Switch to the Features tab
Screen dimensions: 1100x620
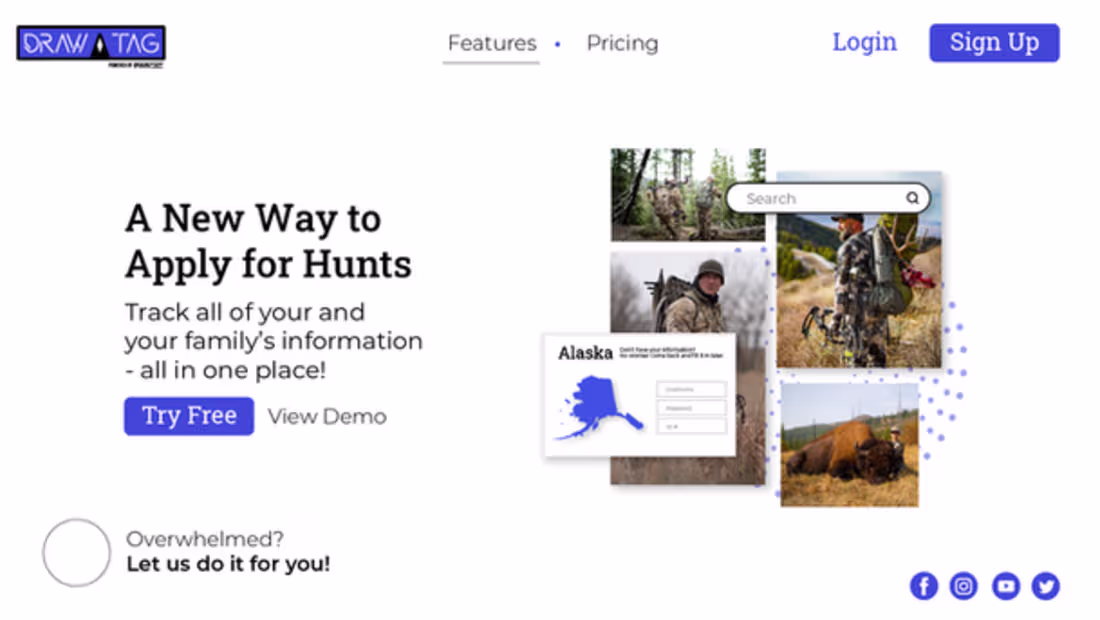pos(491,44)
